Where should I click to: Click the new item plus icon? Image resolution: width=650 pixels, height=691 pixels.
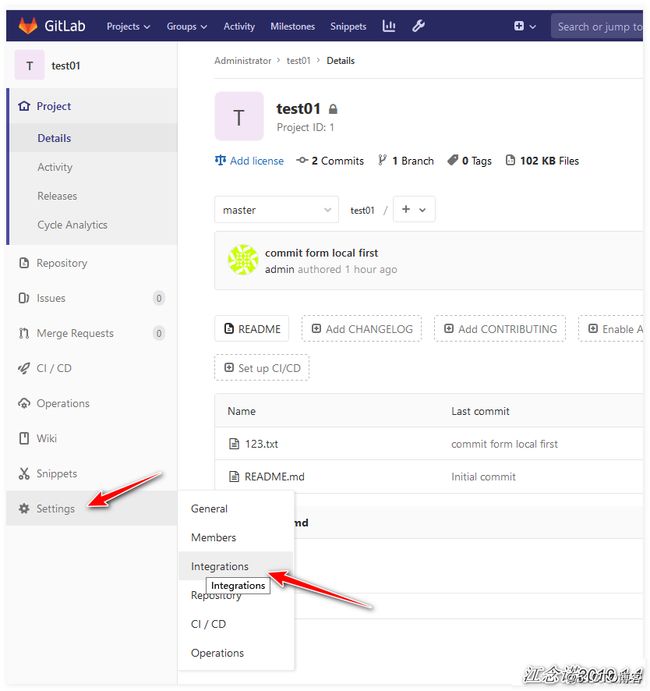[519, 26]
